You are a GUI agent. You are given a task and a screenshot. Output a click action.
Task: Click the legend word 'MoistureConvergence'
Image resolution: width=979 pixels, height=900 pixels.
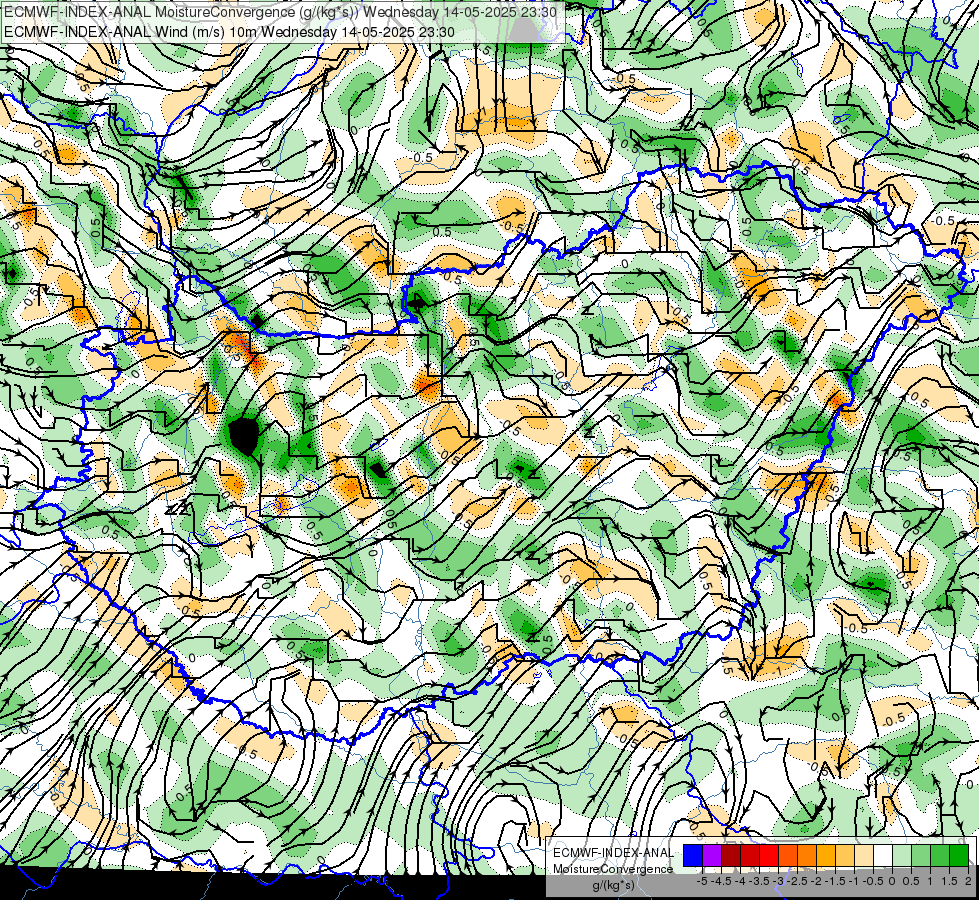[613, 869]
